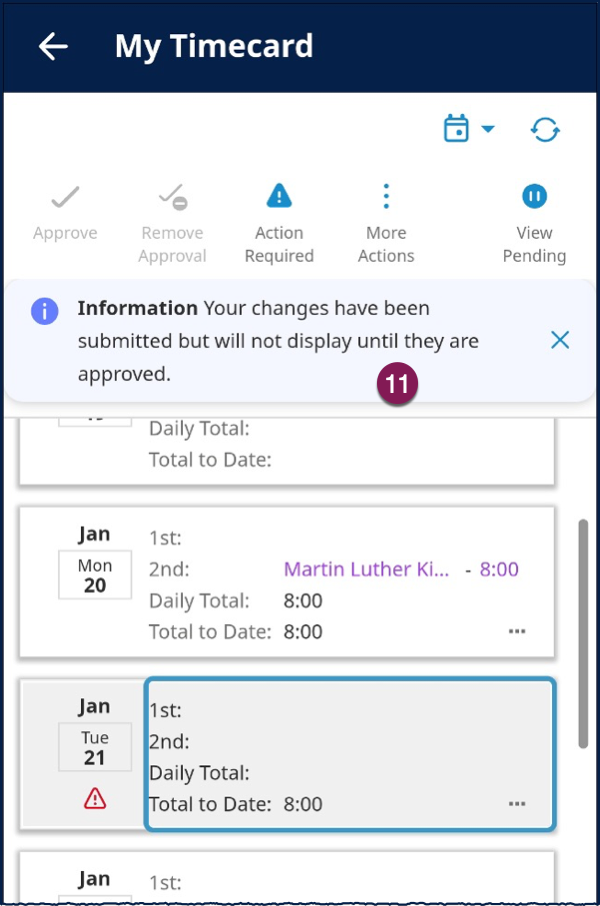Open the More Actions three-dot menu
600x906 pixels.
[x=386, y=196]
